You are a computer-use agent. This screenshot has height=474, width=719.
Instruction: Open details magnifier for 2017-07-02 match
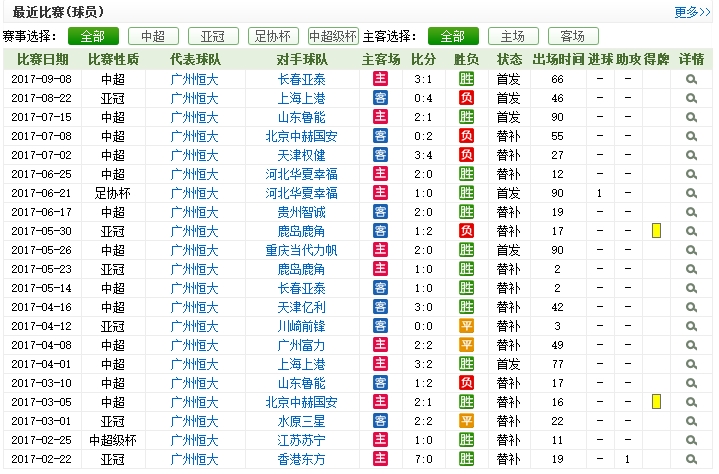pos(691,155)
